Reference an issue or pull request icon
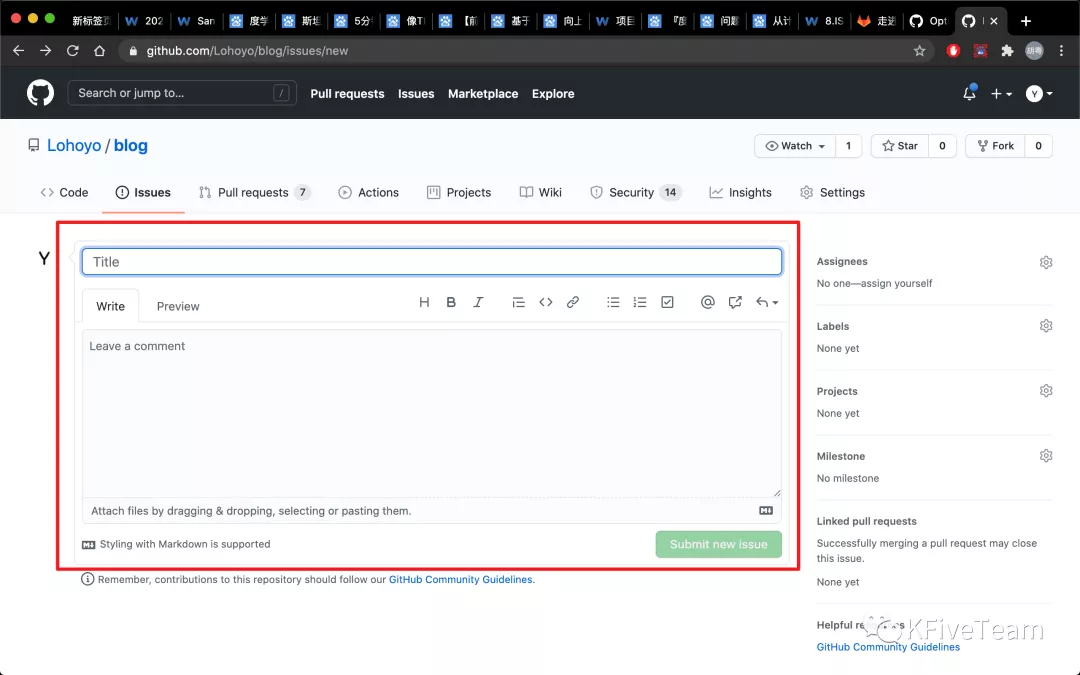Viewport: 1080px width, 675px height. (735, 302)
